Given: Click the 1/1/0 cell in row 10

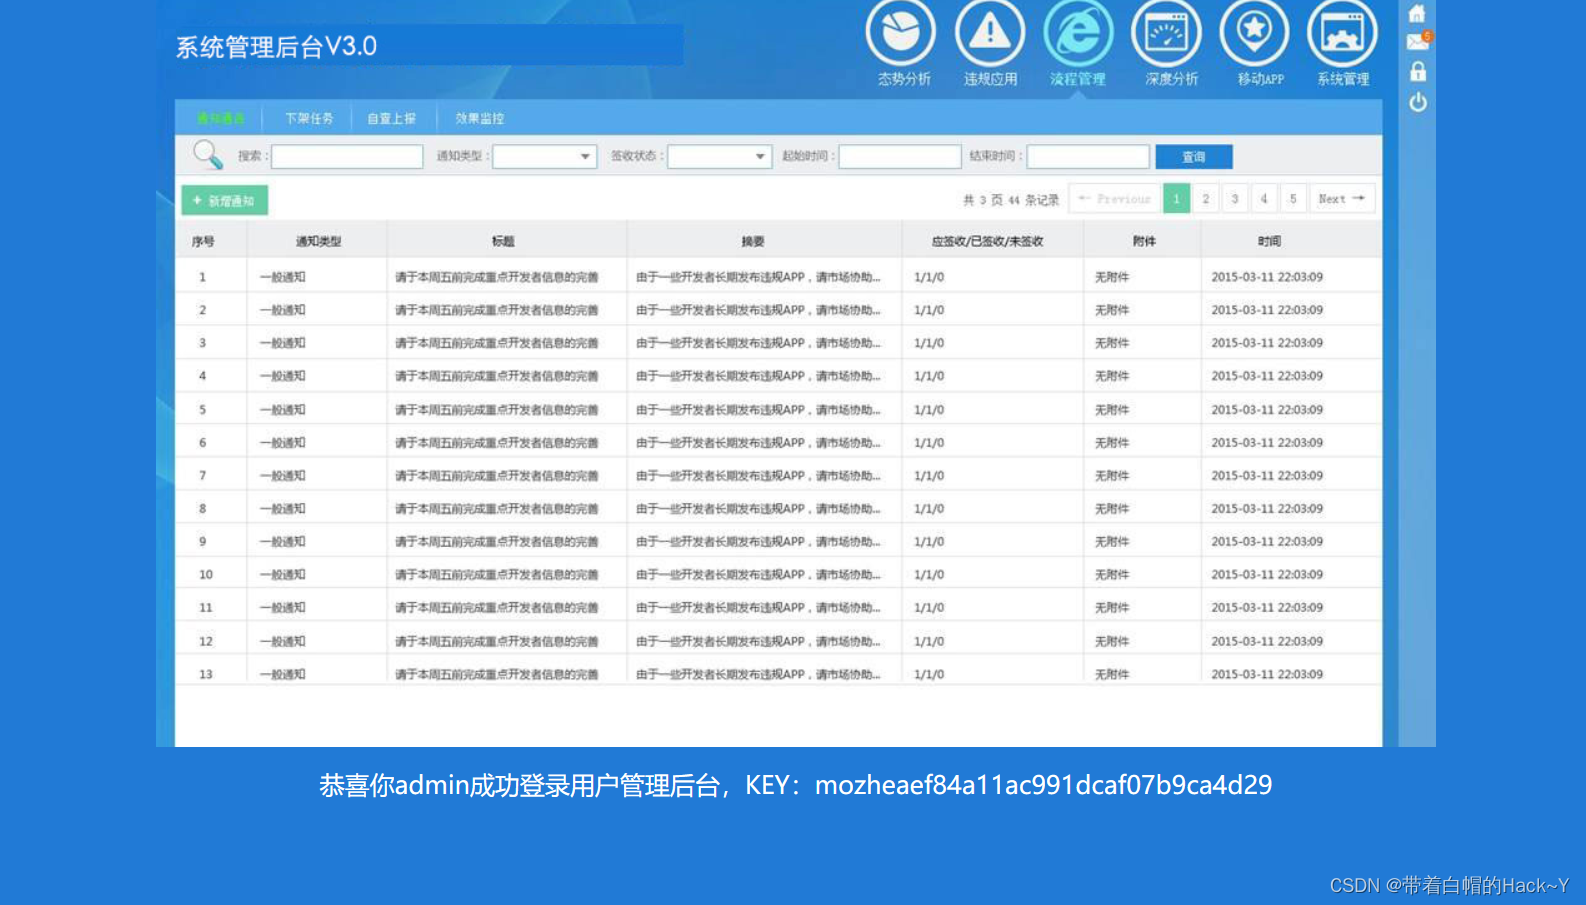Looking at the screenshot, I should click(929, 575).
